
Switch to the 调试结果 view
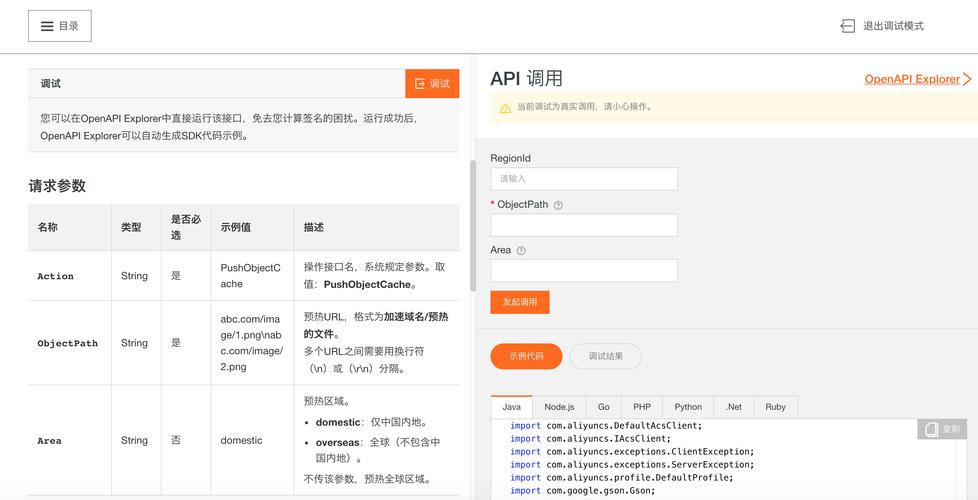[x=605, y=356]
